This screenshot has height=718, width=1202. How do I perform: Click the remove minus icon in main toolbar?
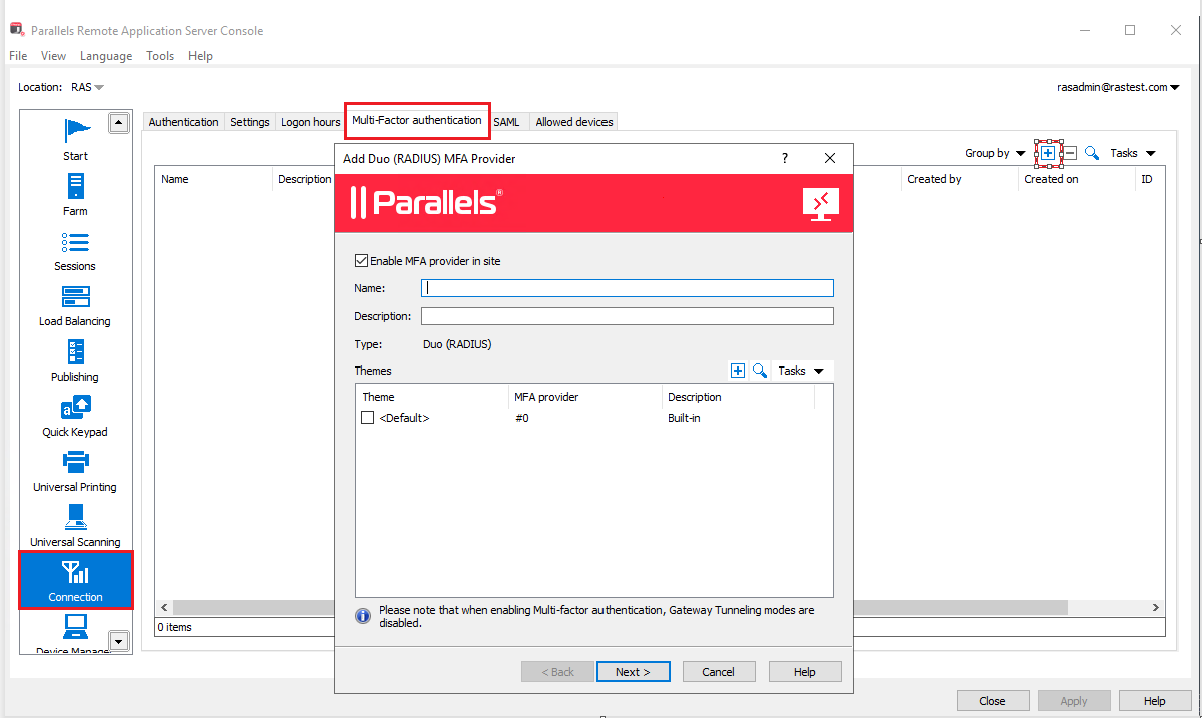pos(1069,153)
